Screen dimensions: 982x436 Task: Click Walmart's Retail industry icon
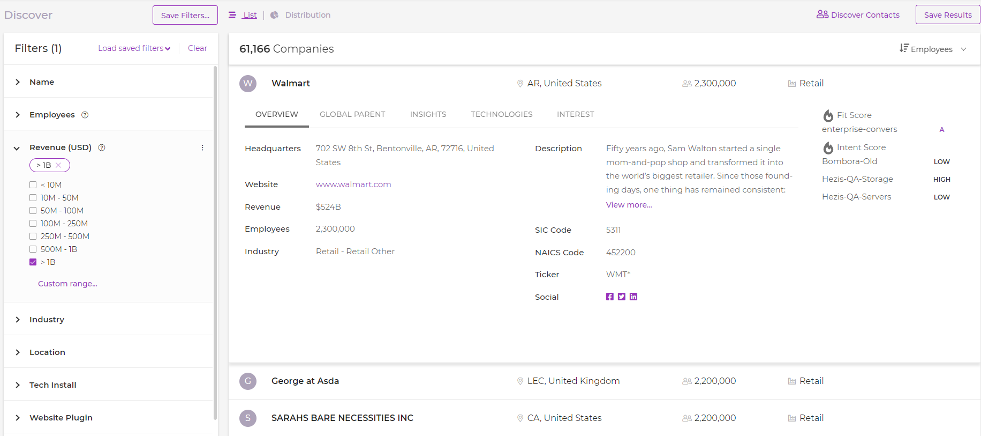pos(792,83)
